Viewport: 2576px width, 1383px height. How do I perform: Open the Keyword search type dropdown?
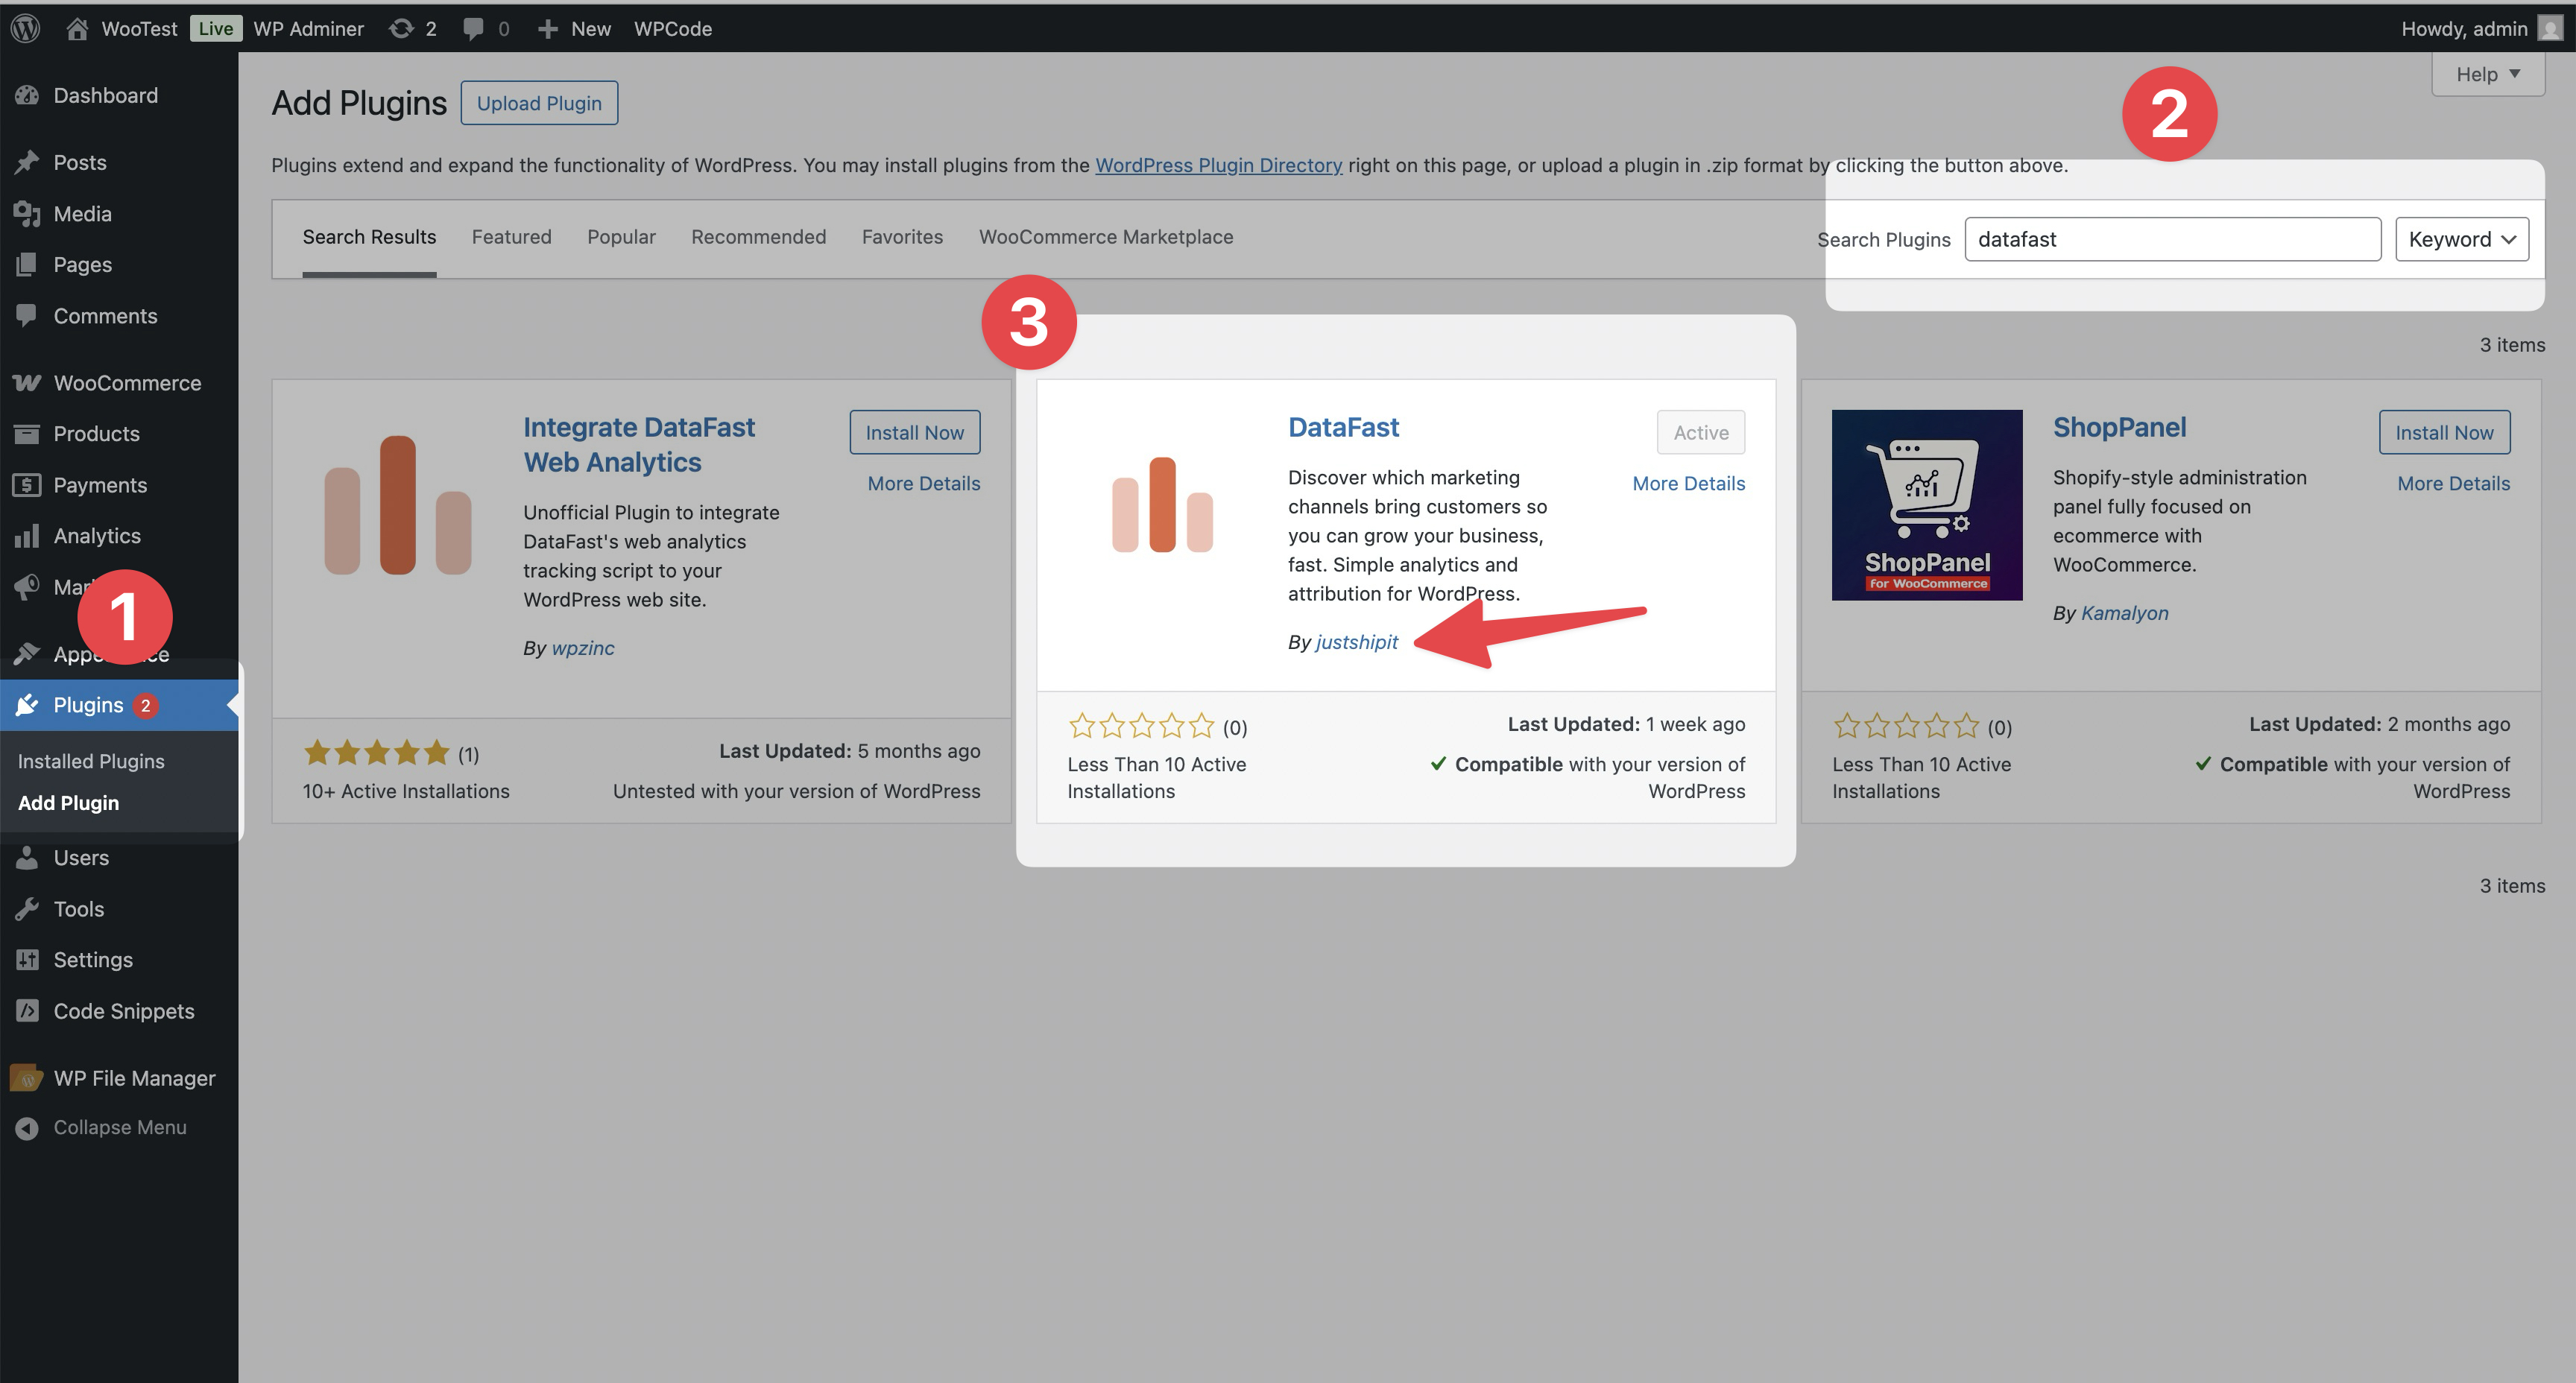click(x=2461, y=239)
